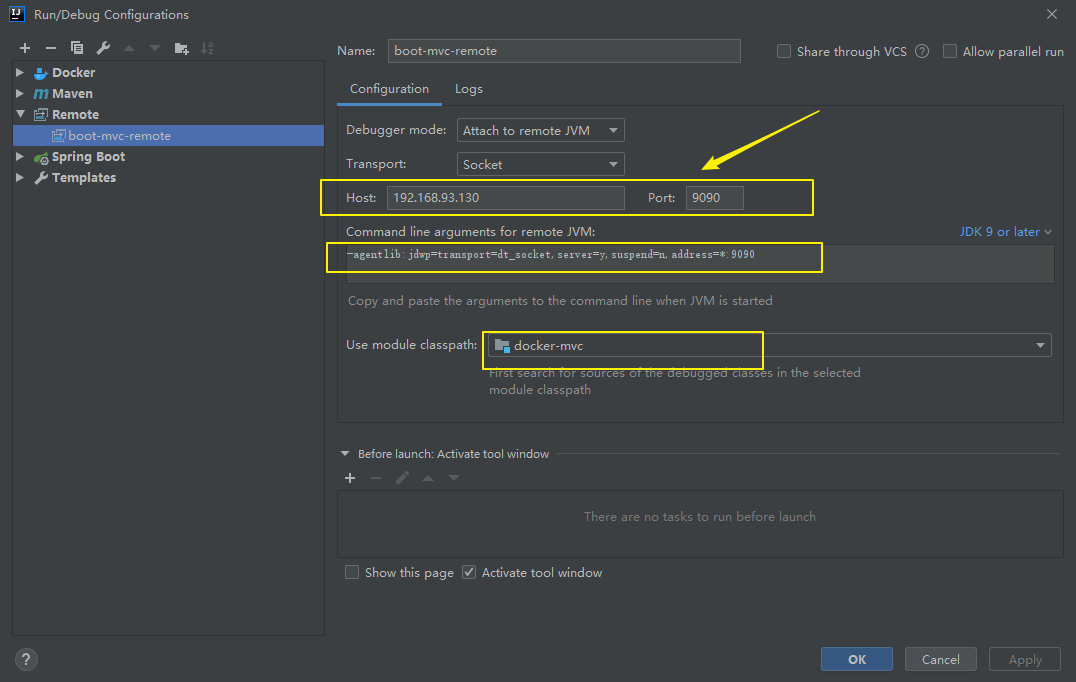Screen dimensions: 1076x682
Task: Switch to the Logs tab
Action: 469,89
